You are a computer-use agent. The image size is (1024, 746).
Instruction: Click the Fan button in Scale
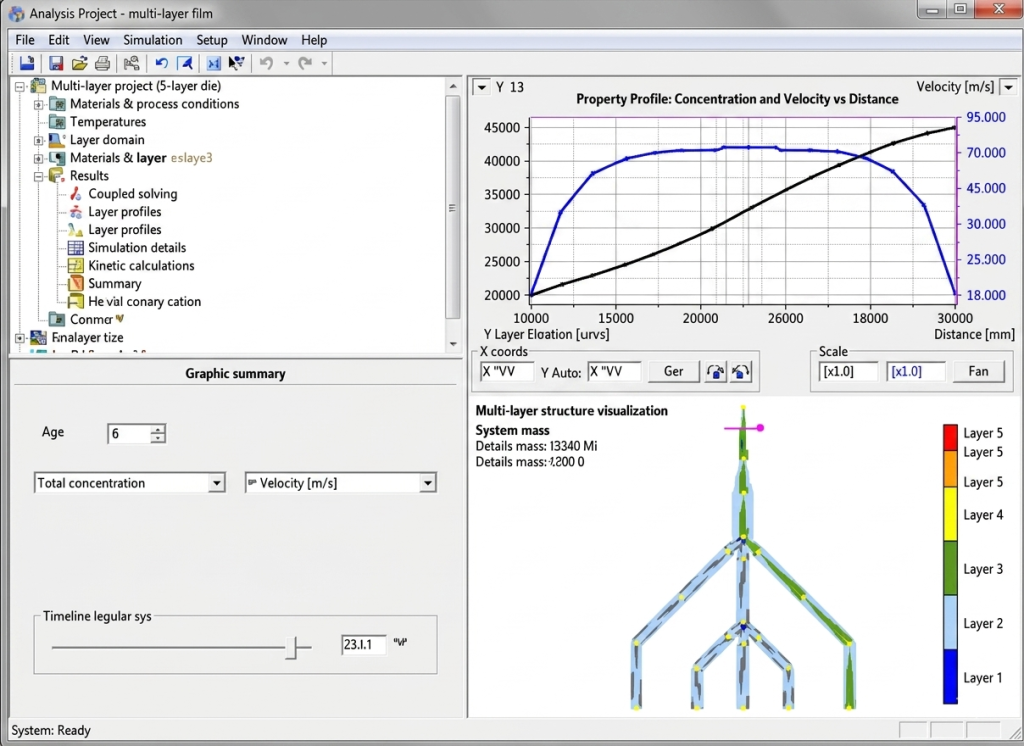tap(978, 372)
